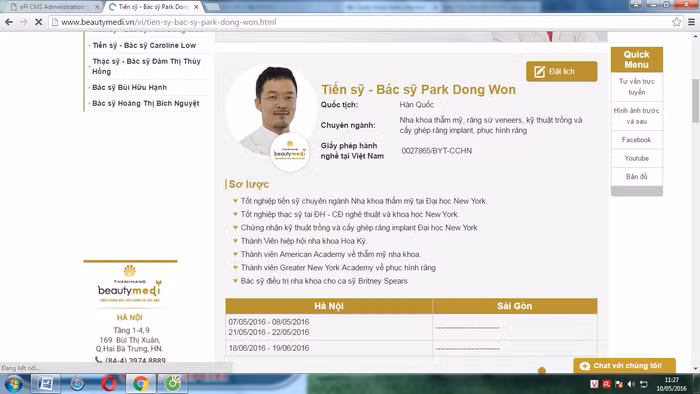The width and height of the screenshot is (700, 394).
Task: Click the 18/06/2016 - 19/06/2016 date entry
Action: pos(269,348)
